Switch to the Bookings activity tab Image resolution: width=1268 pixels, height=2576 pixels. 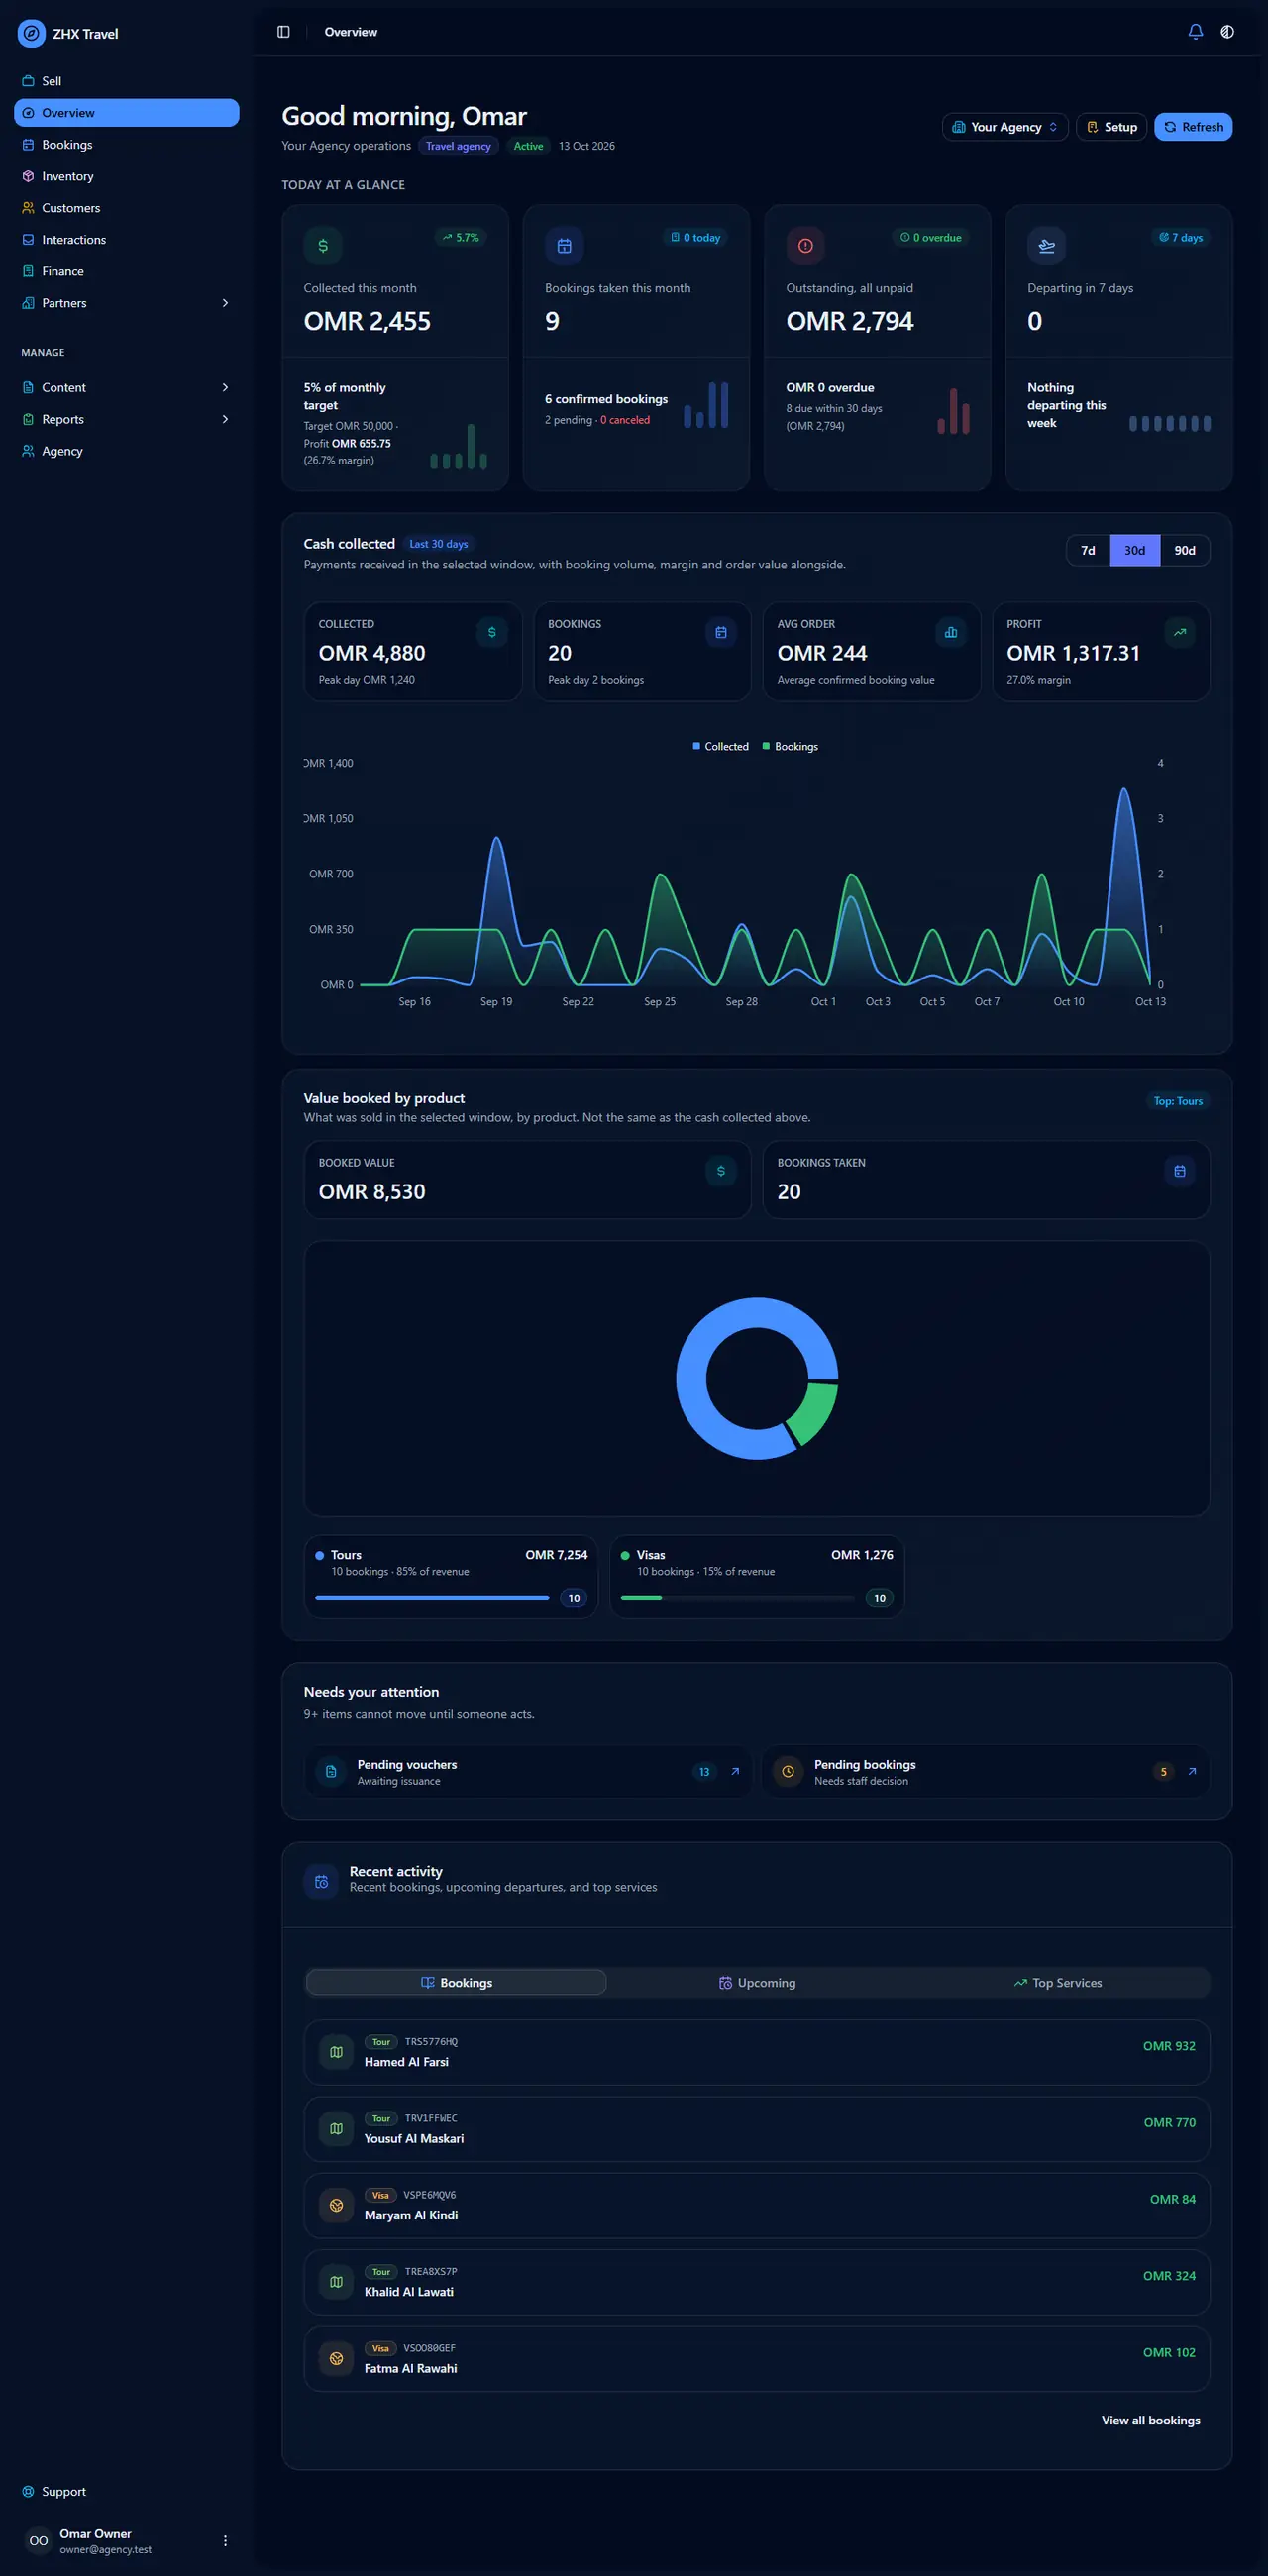click(456, 1982)
